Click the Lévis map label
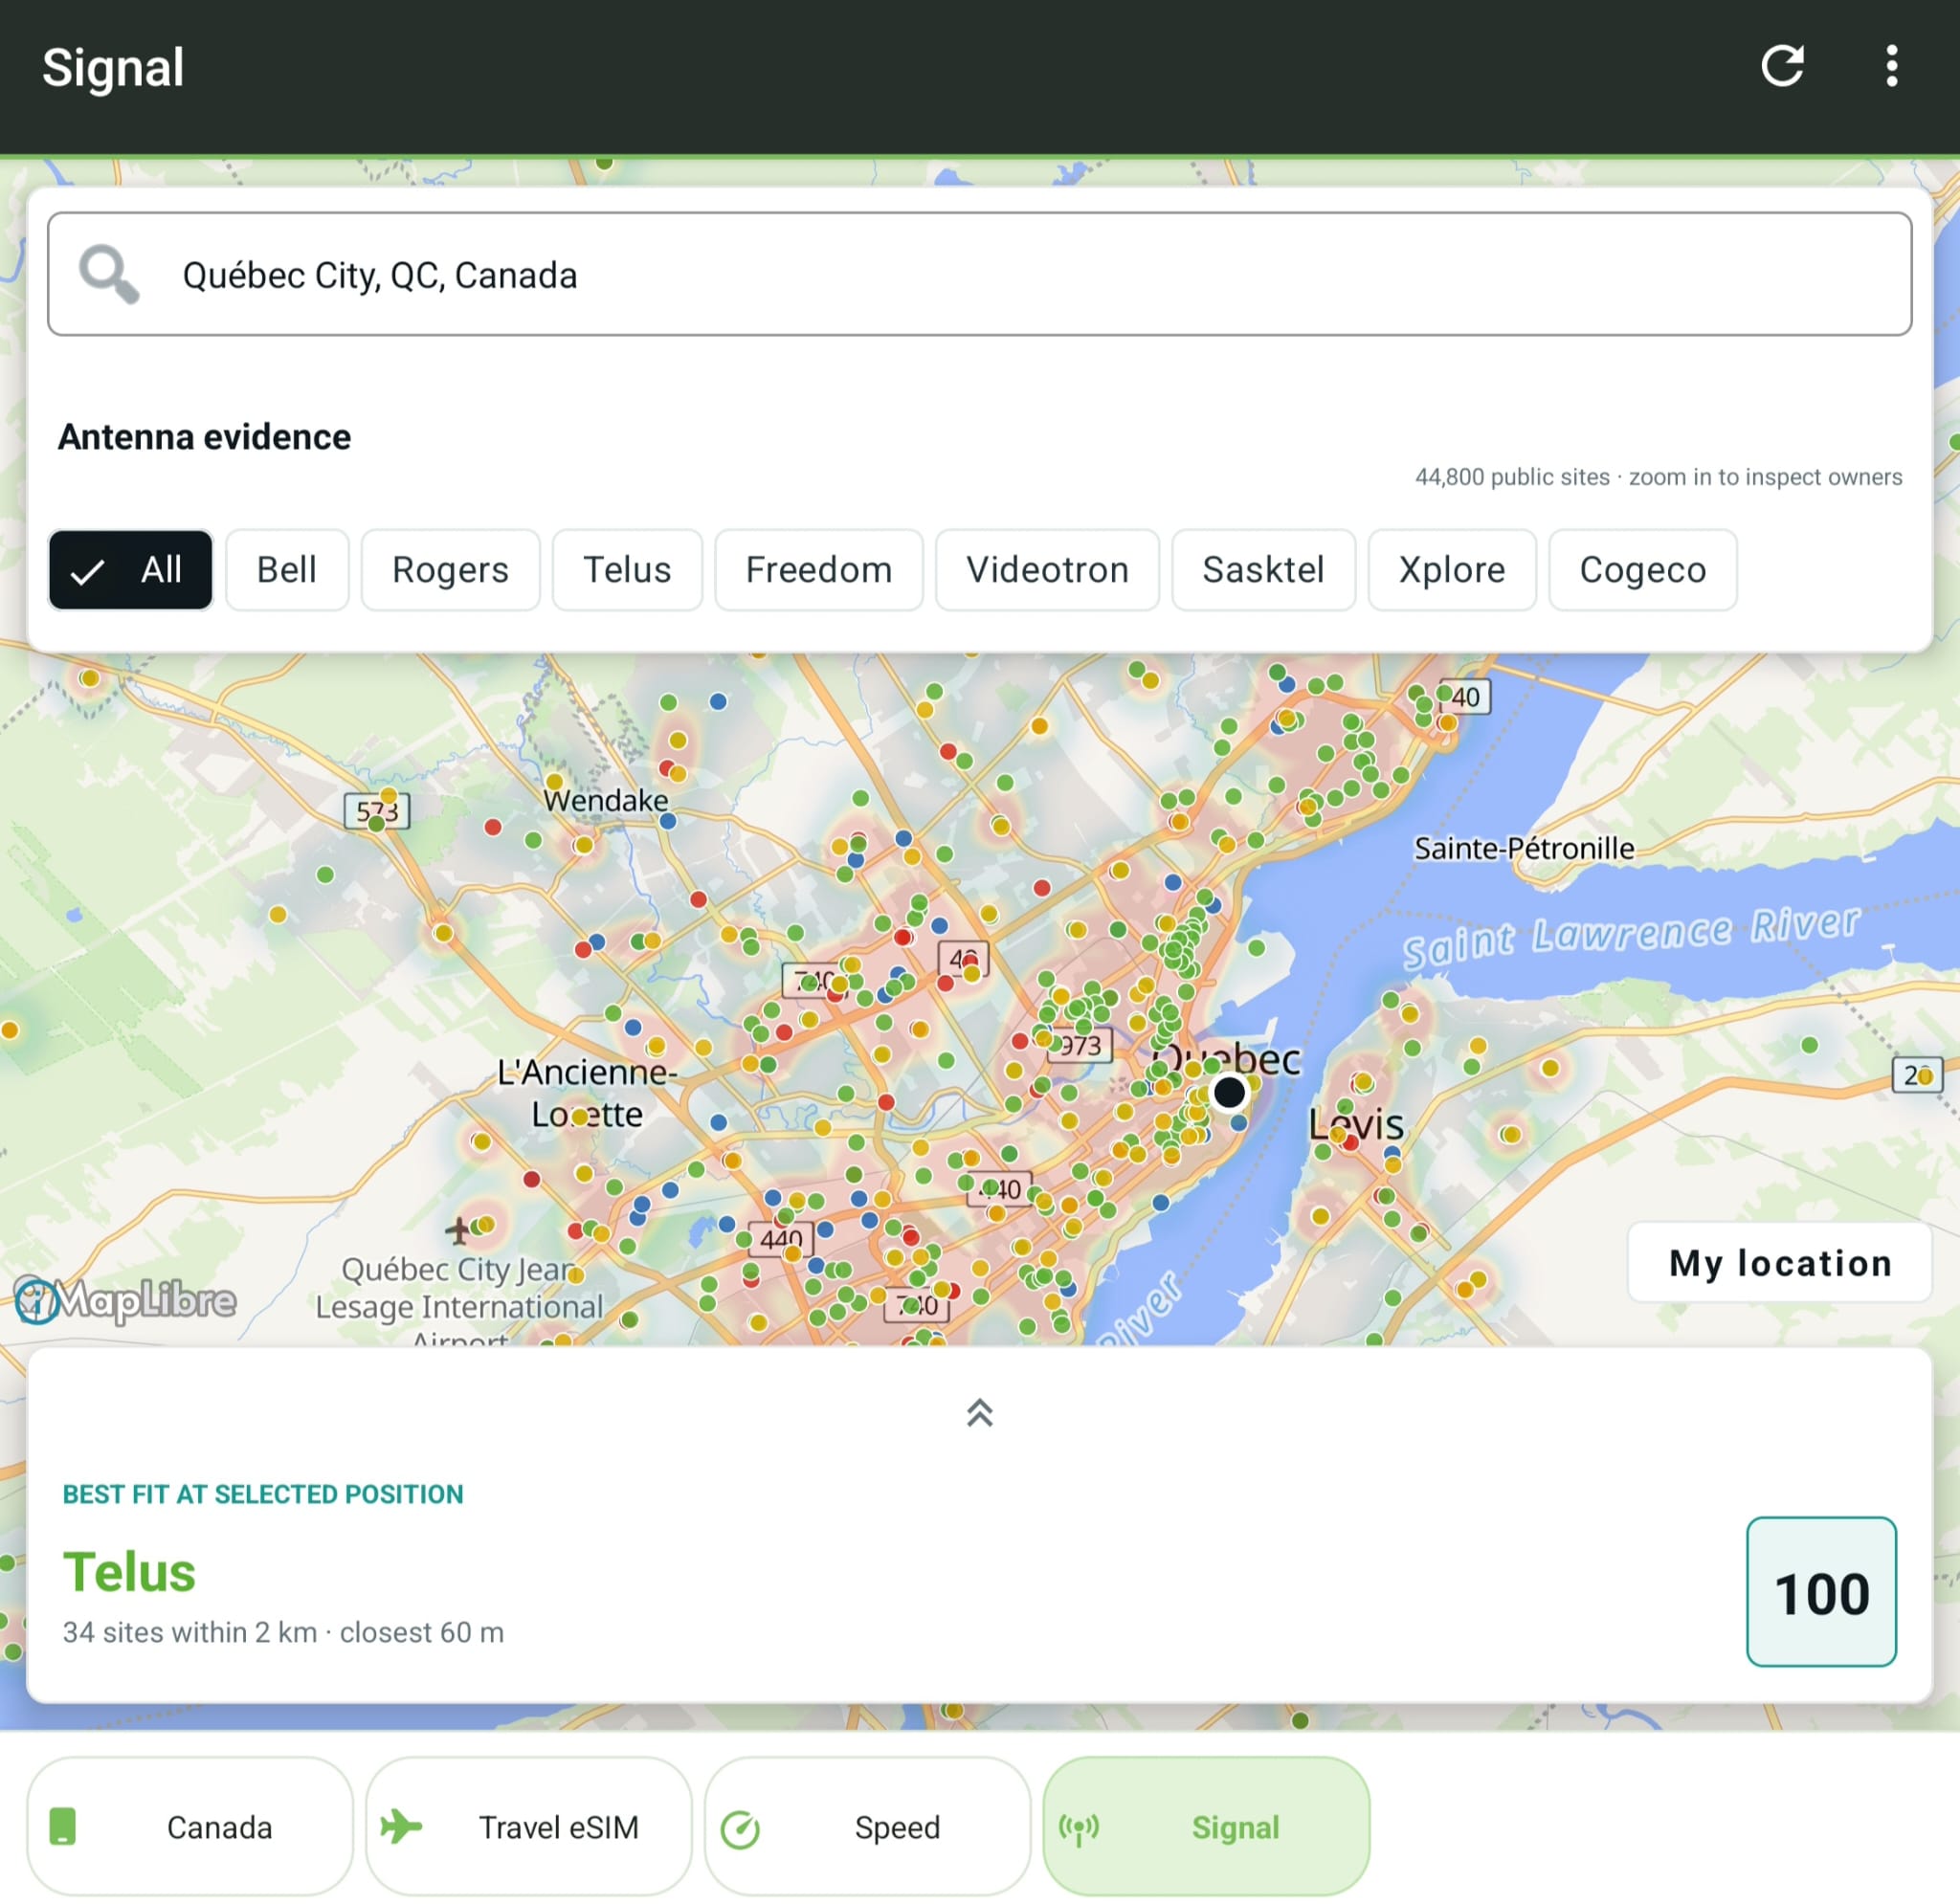 (x=1356, y=1124)
